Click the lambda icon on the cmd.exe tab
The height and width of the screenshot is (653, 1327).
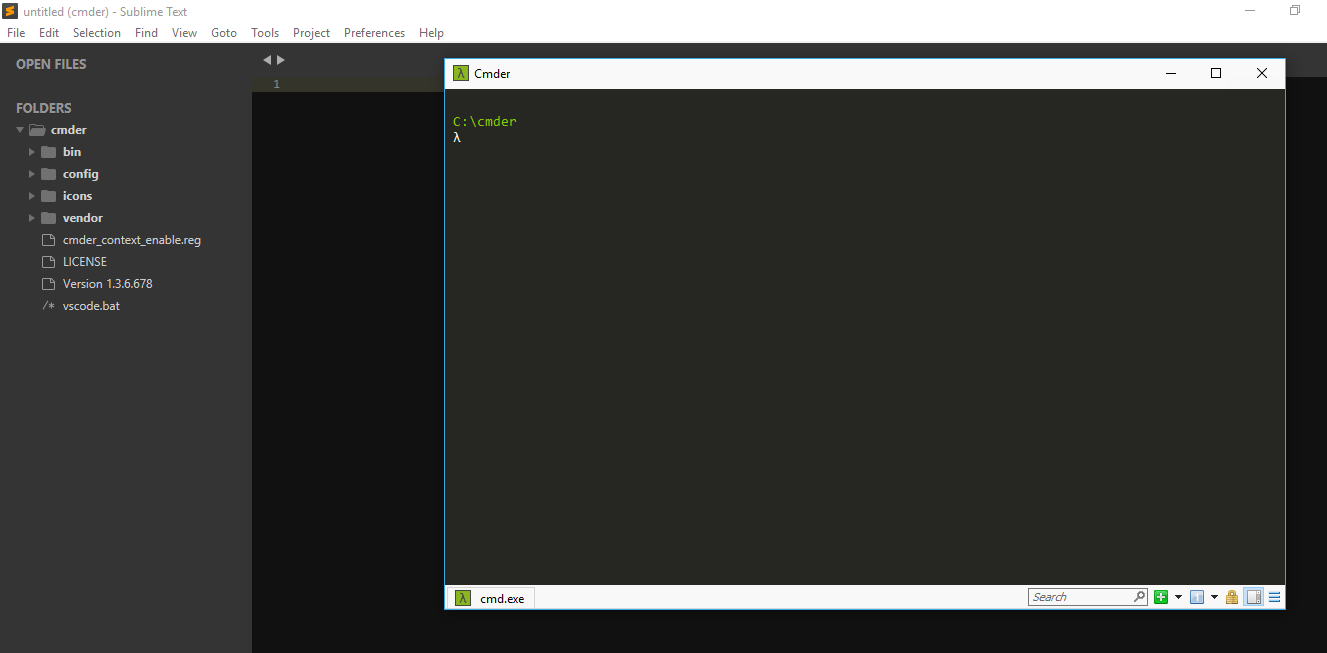pyautogui.click(x=463, y=597)
